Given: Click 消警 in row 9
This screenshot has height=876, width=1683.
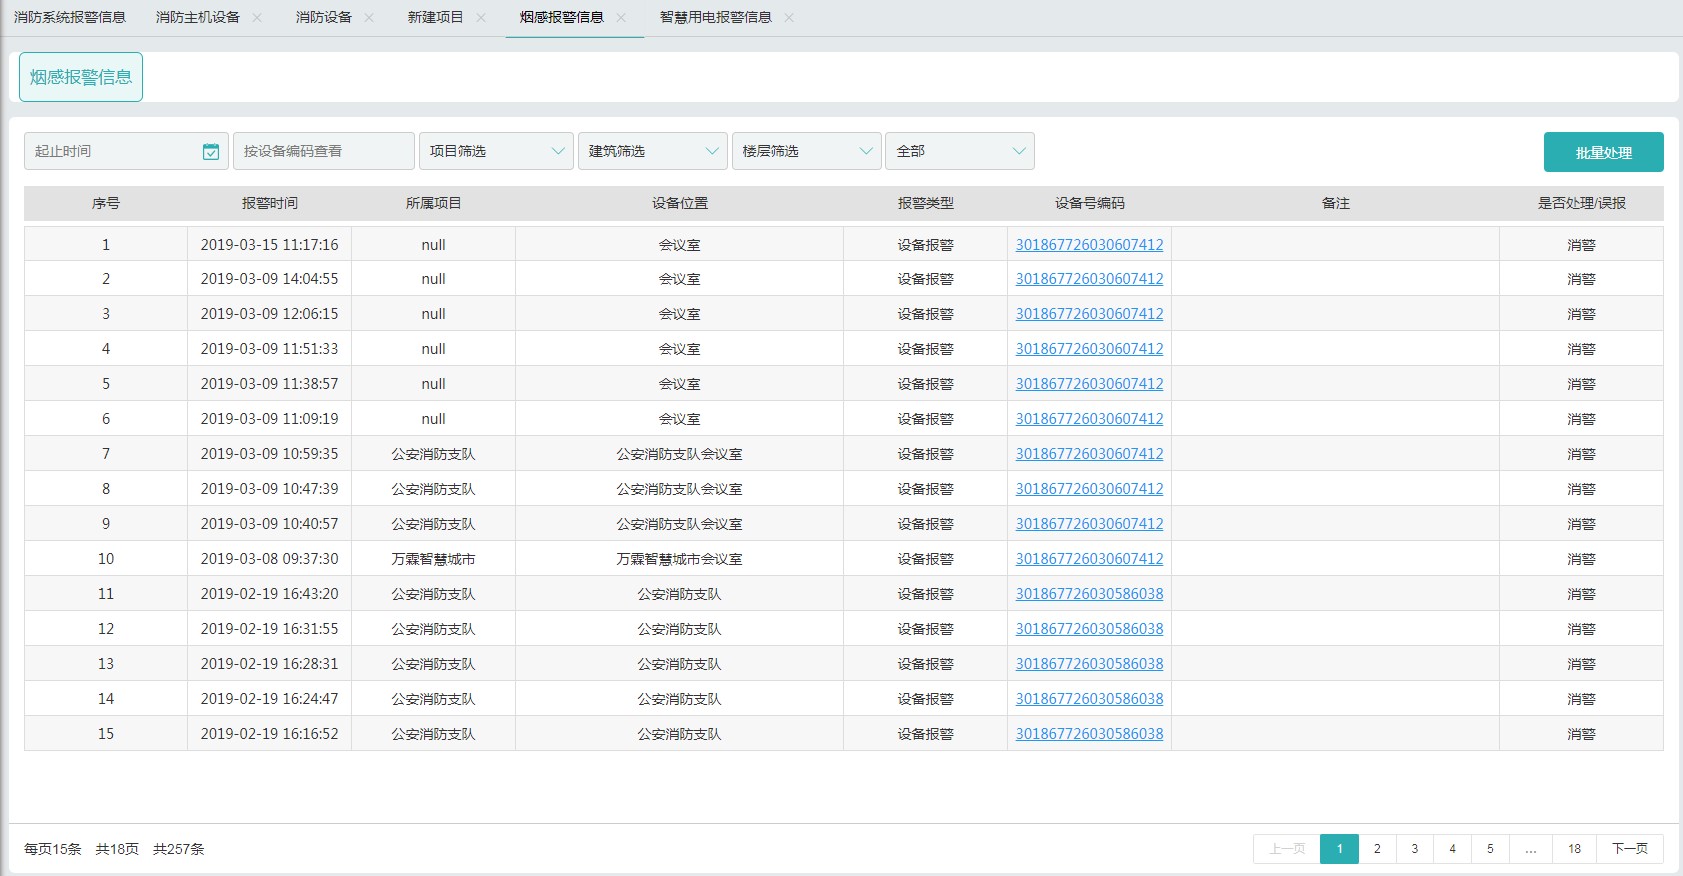Looking at the screenshot, I should (1581, 524).
